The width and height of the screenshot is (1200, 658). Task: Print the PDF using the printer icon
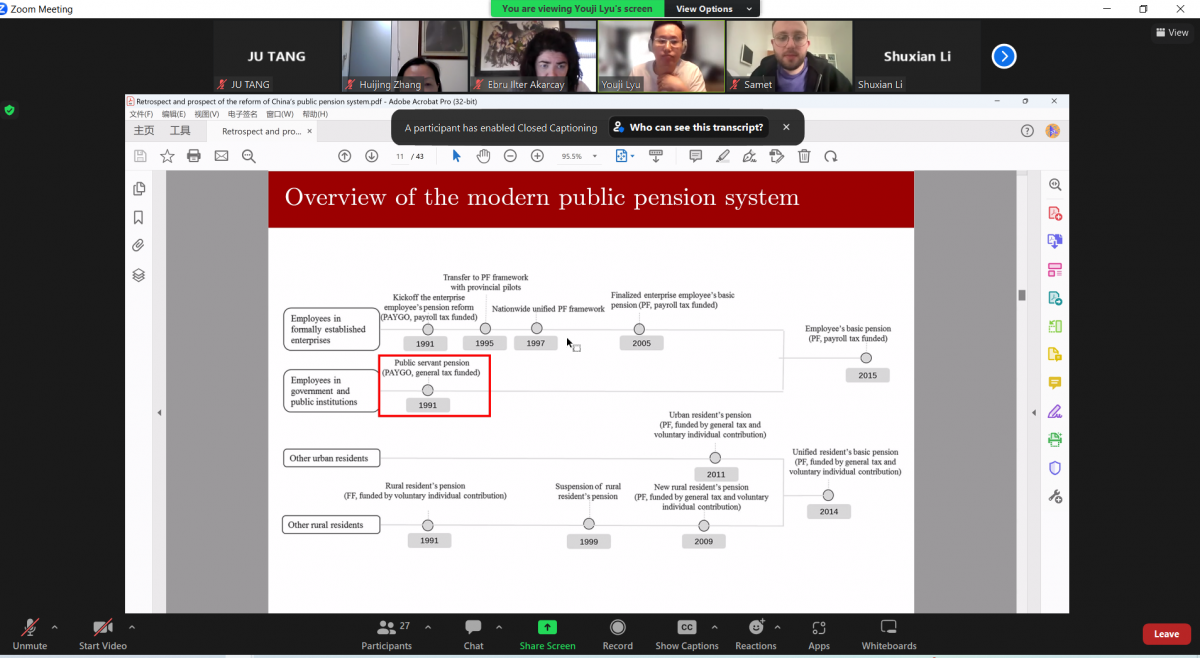pyautogui.click(x=194, y=156)
